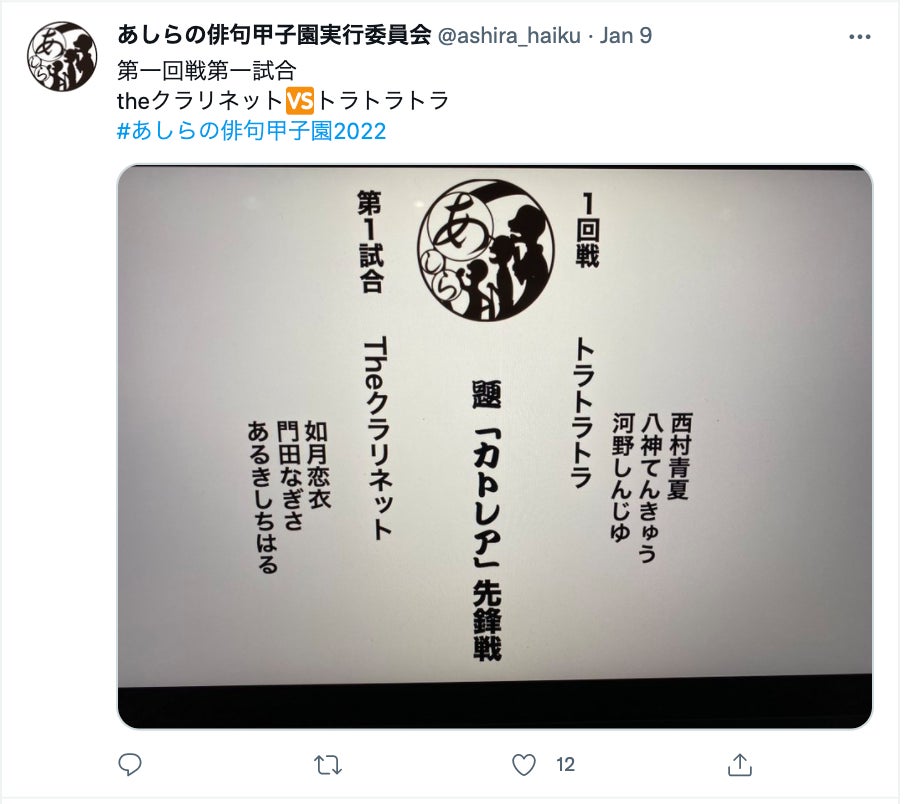Click the @ashira_haiku handle
This screenshot has width=906, height=804.
point(509,36)
